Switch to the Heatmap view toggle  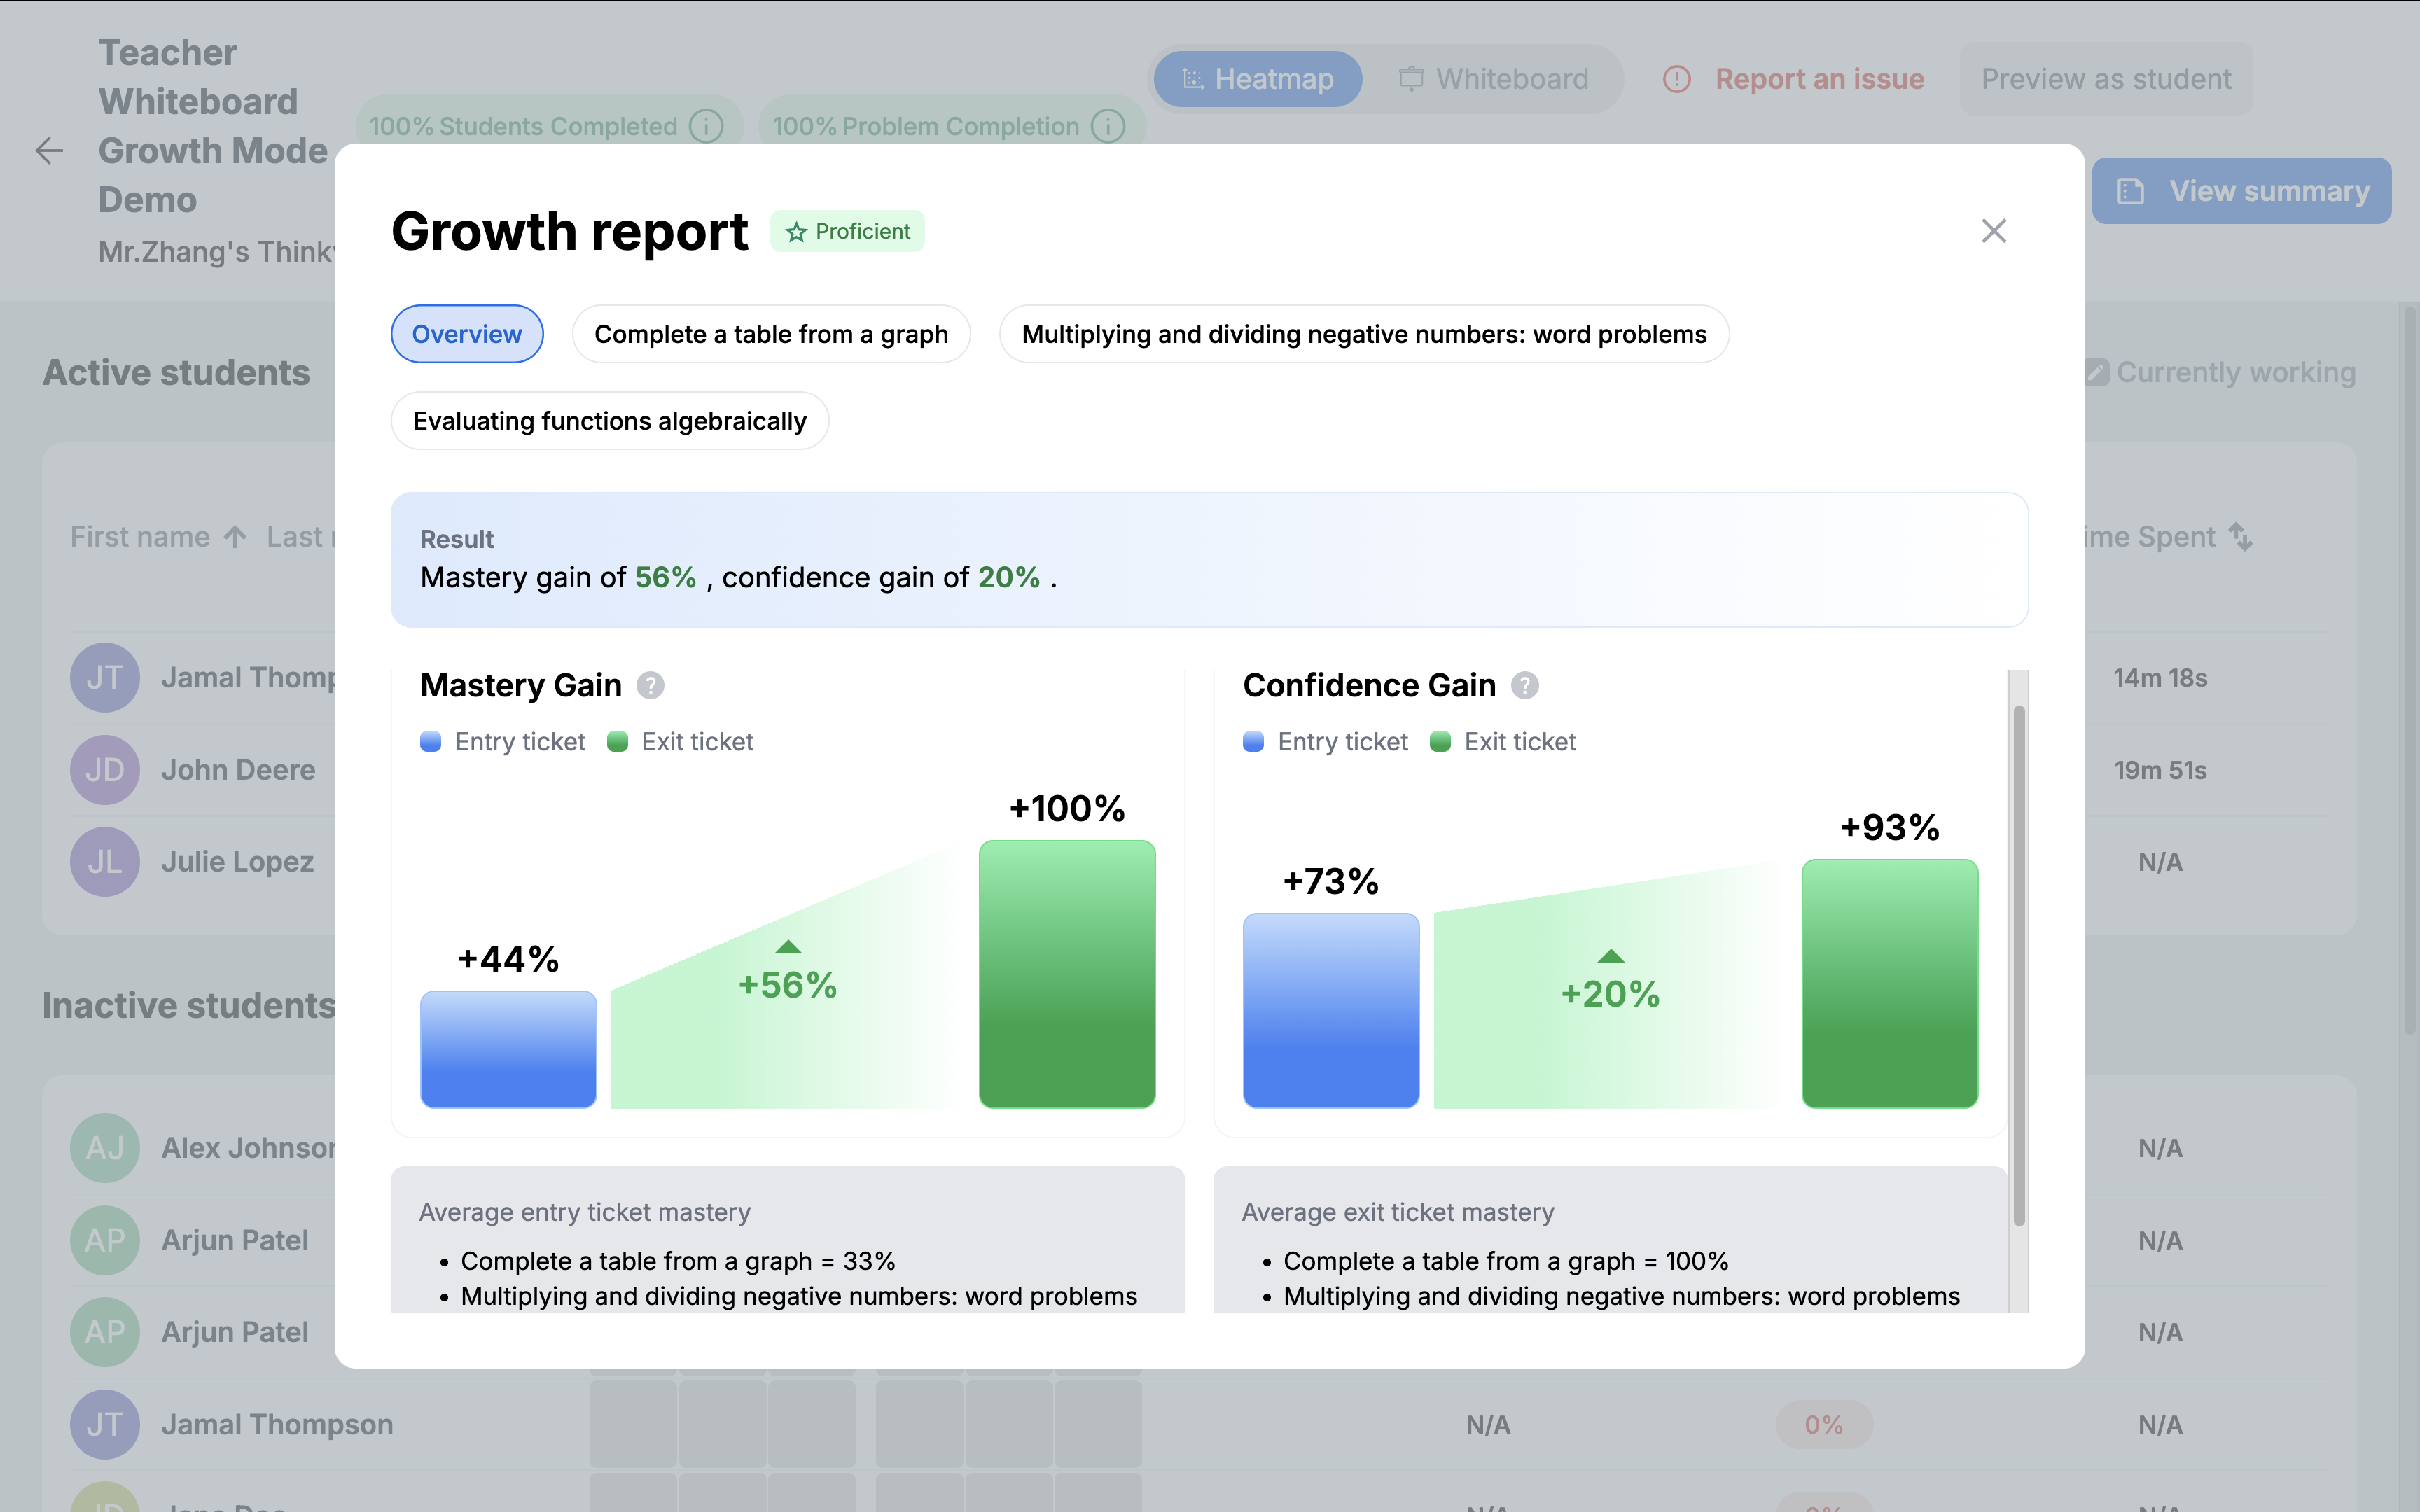pyautogui.click(x=1257, y=79)
